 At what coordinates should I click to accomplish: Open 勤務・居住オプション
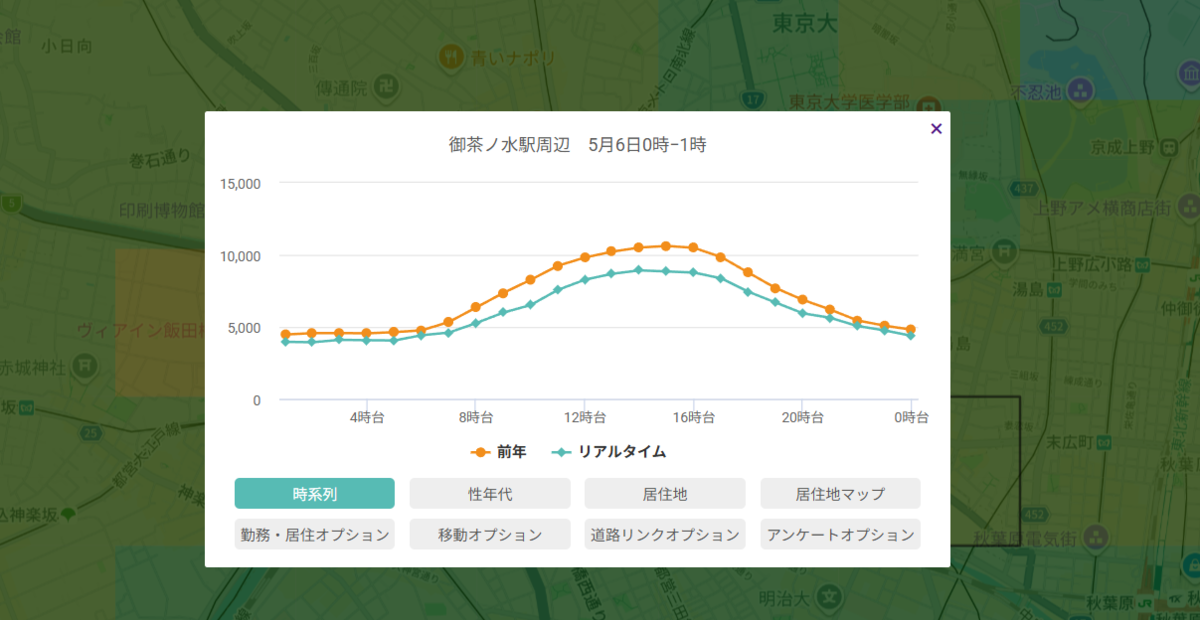coord(315,534)
